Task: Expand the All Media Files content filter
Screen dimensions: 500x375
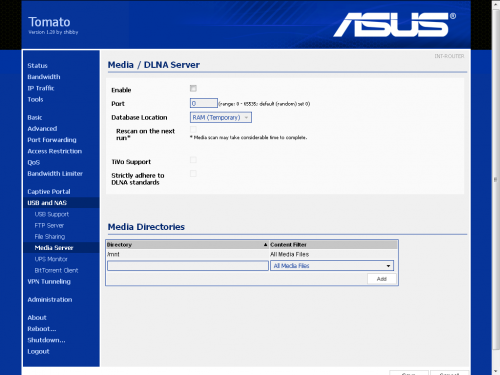Action: [x=332, y=266]
